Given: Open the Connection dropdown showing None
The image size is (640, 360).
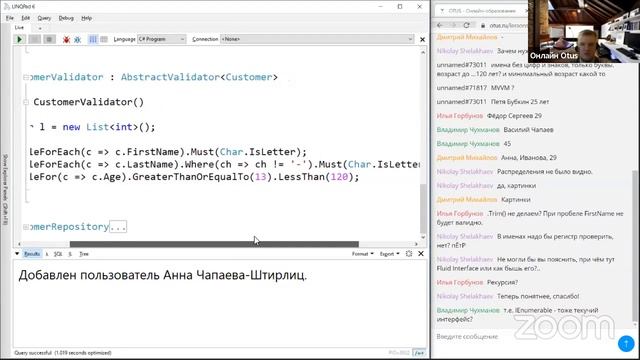Looking at the screenshot, I should point(317,39).
